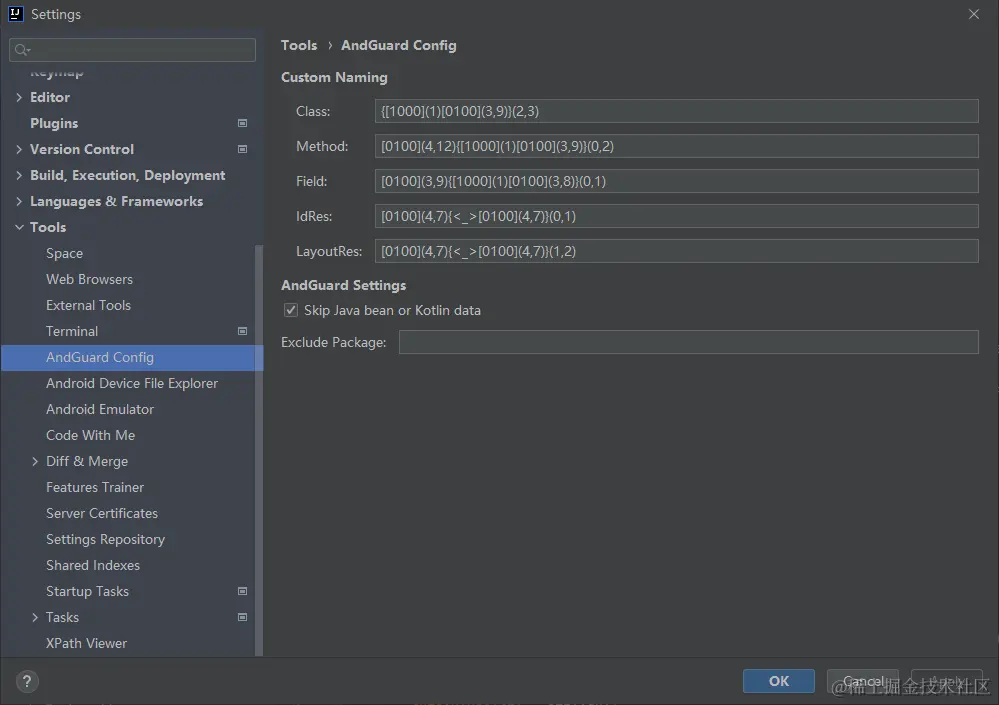999x705 pixels.
Task: Toggle Skip Java bean or Kotlin data
Action: coord(291,310)
